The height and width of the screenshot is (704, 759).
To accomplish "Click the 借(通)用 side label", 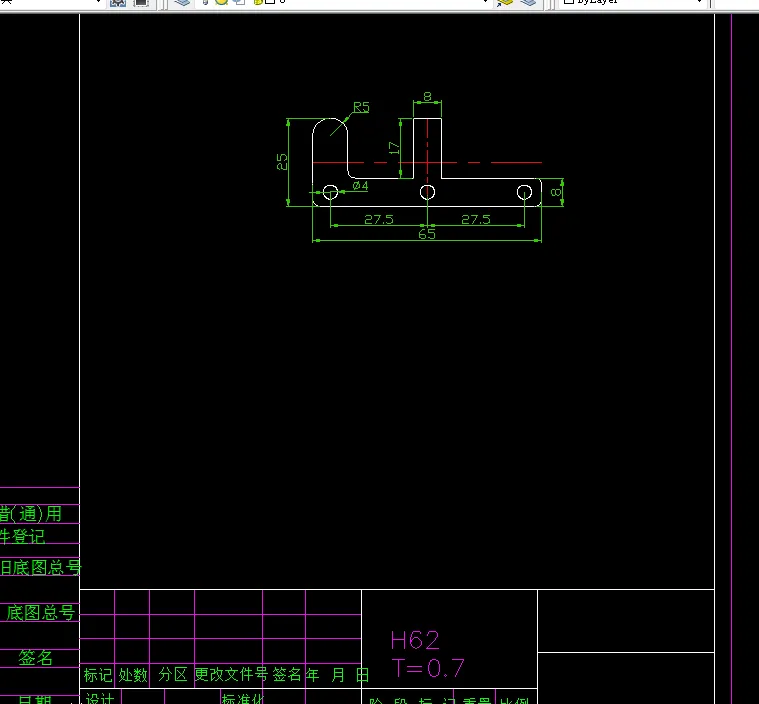I will coord(30,513).
